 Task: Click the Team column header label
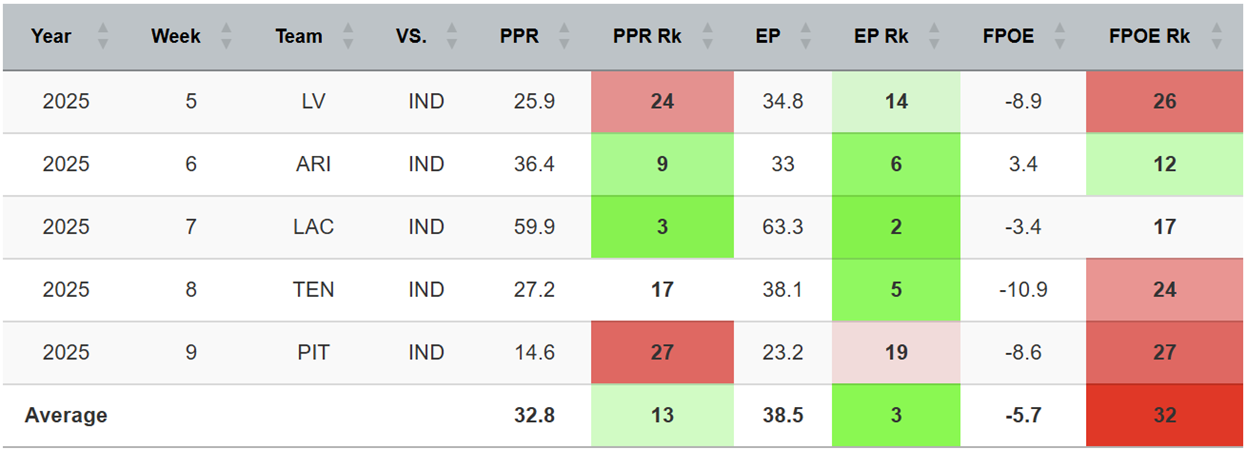pos(299,37)
